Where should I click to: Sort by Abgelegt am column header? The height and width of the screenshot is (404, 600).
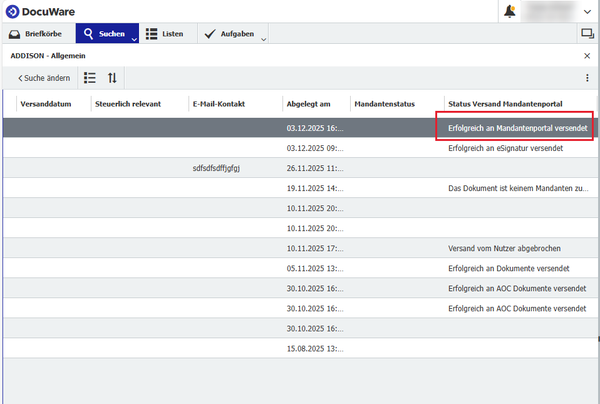pyautogui.click(x=308, y=104)
